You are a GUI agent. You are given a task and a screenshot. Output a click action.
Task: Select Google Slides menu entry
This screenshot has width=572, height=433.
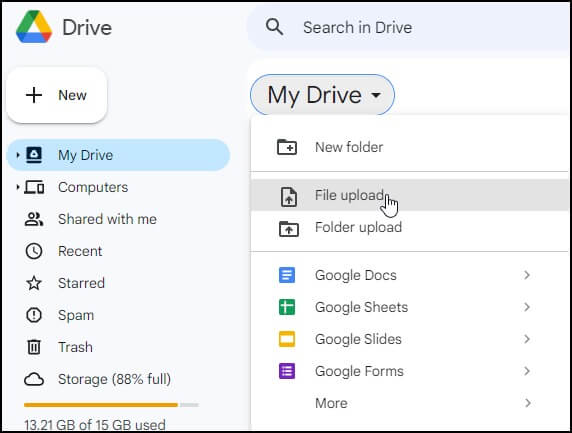(410, 339)
